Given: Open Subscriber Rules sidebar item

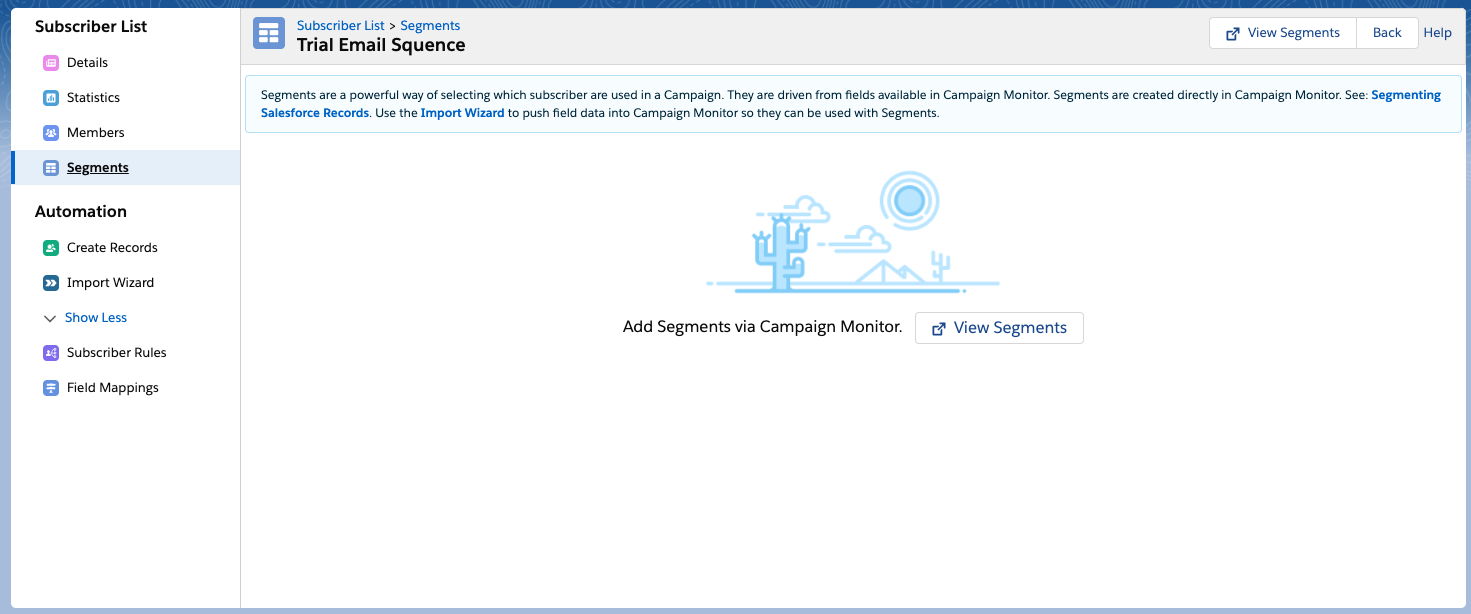Looking at the screenshot, I should point(117,353).
